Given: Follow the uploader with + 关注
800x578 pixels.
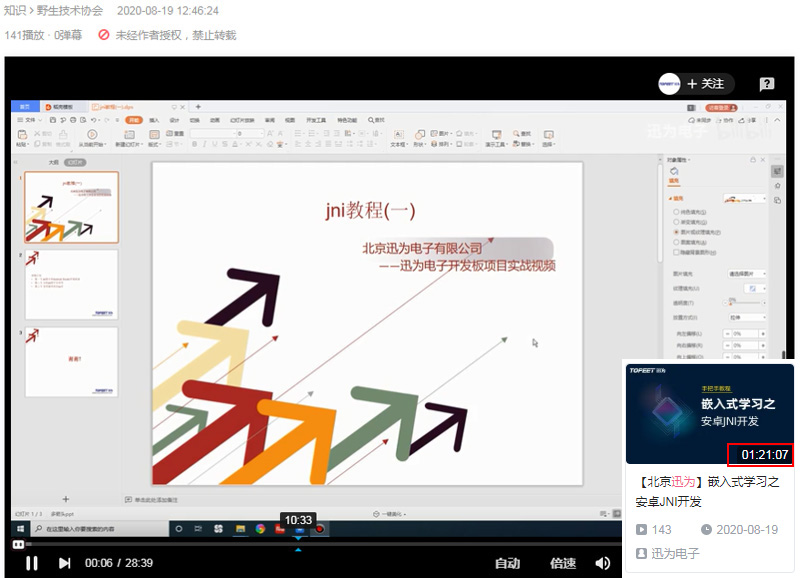Looking at the screenshot, I should pyautogui.click(x=706, y=84).
